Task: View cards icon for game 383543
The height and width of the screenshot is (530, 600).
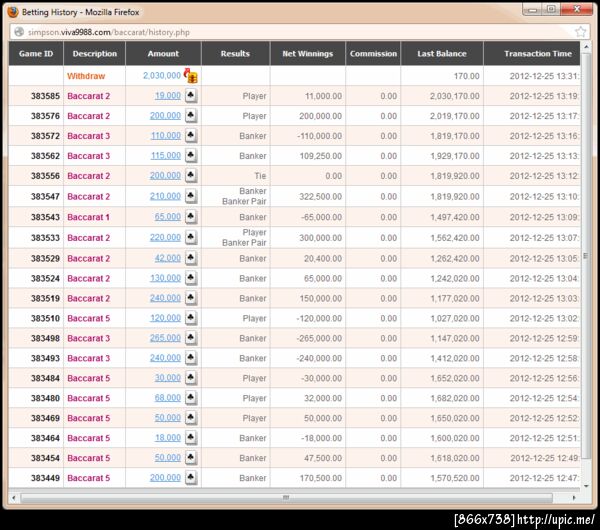Action: pos(191,217)
